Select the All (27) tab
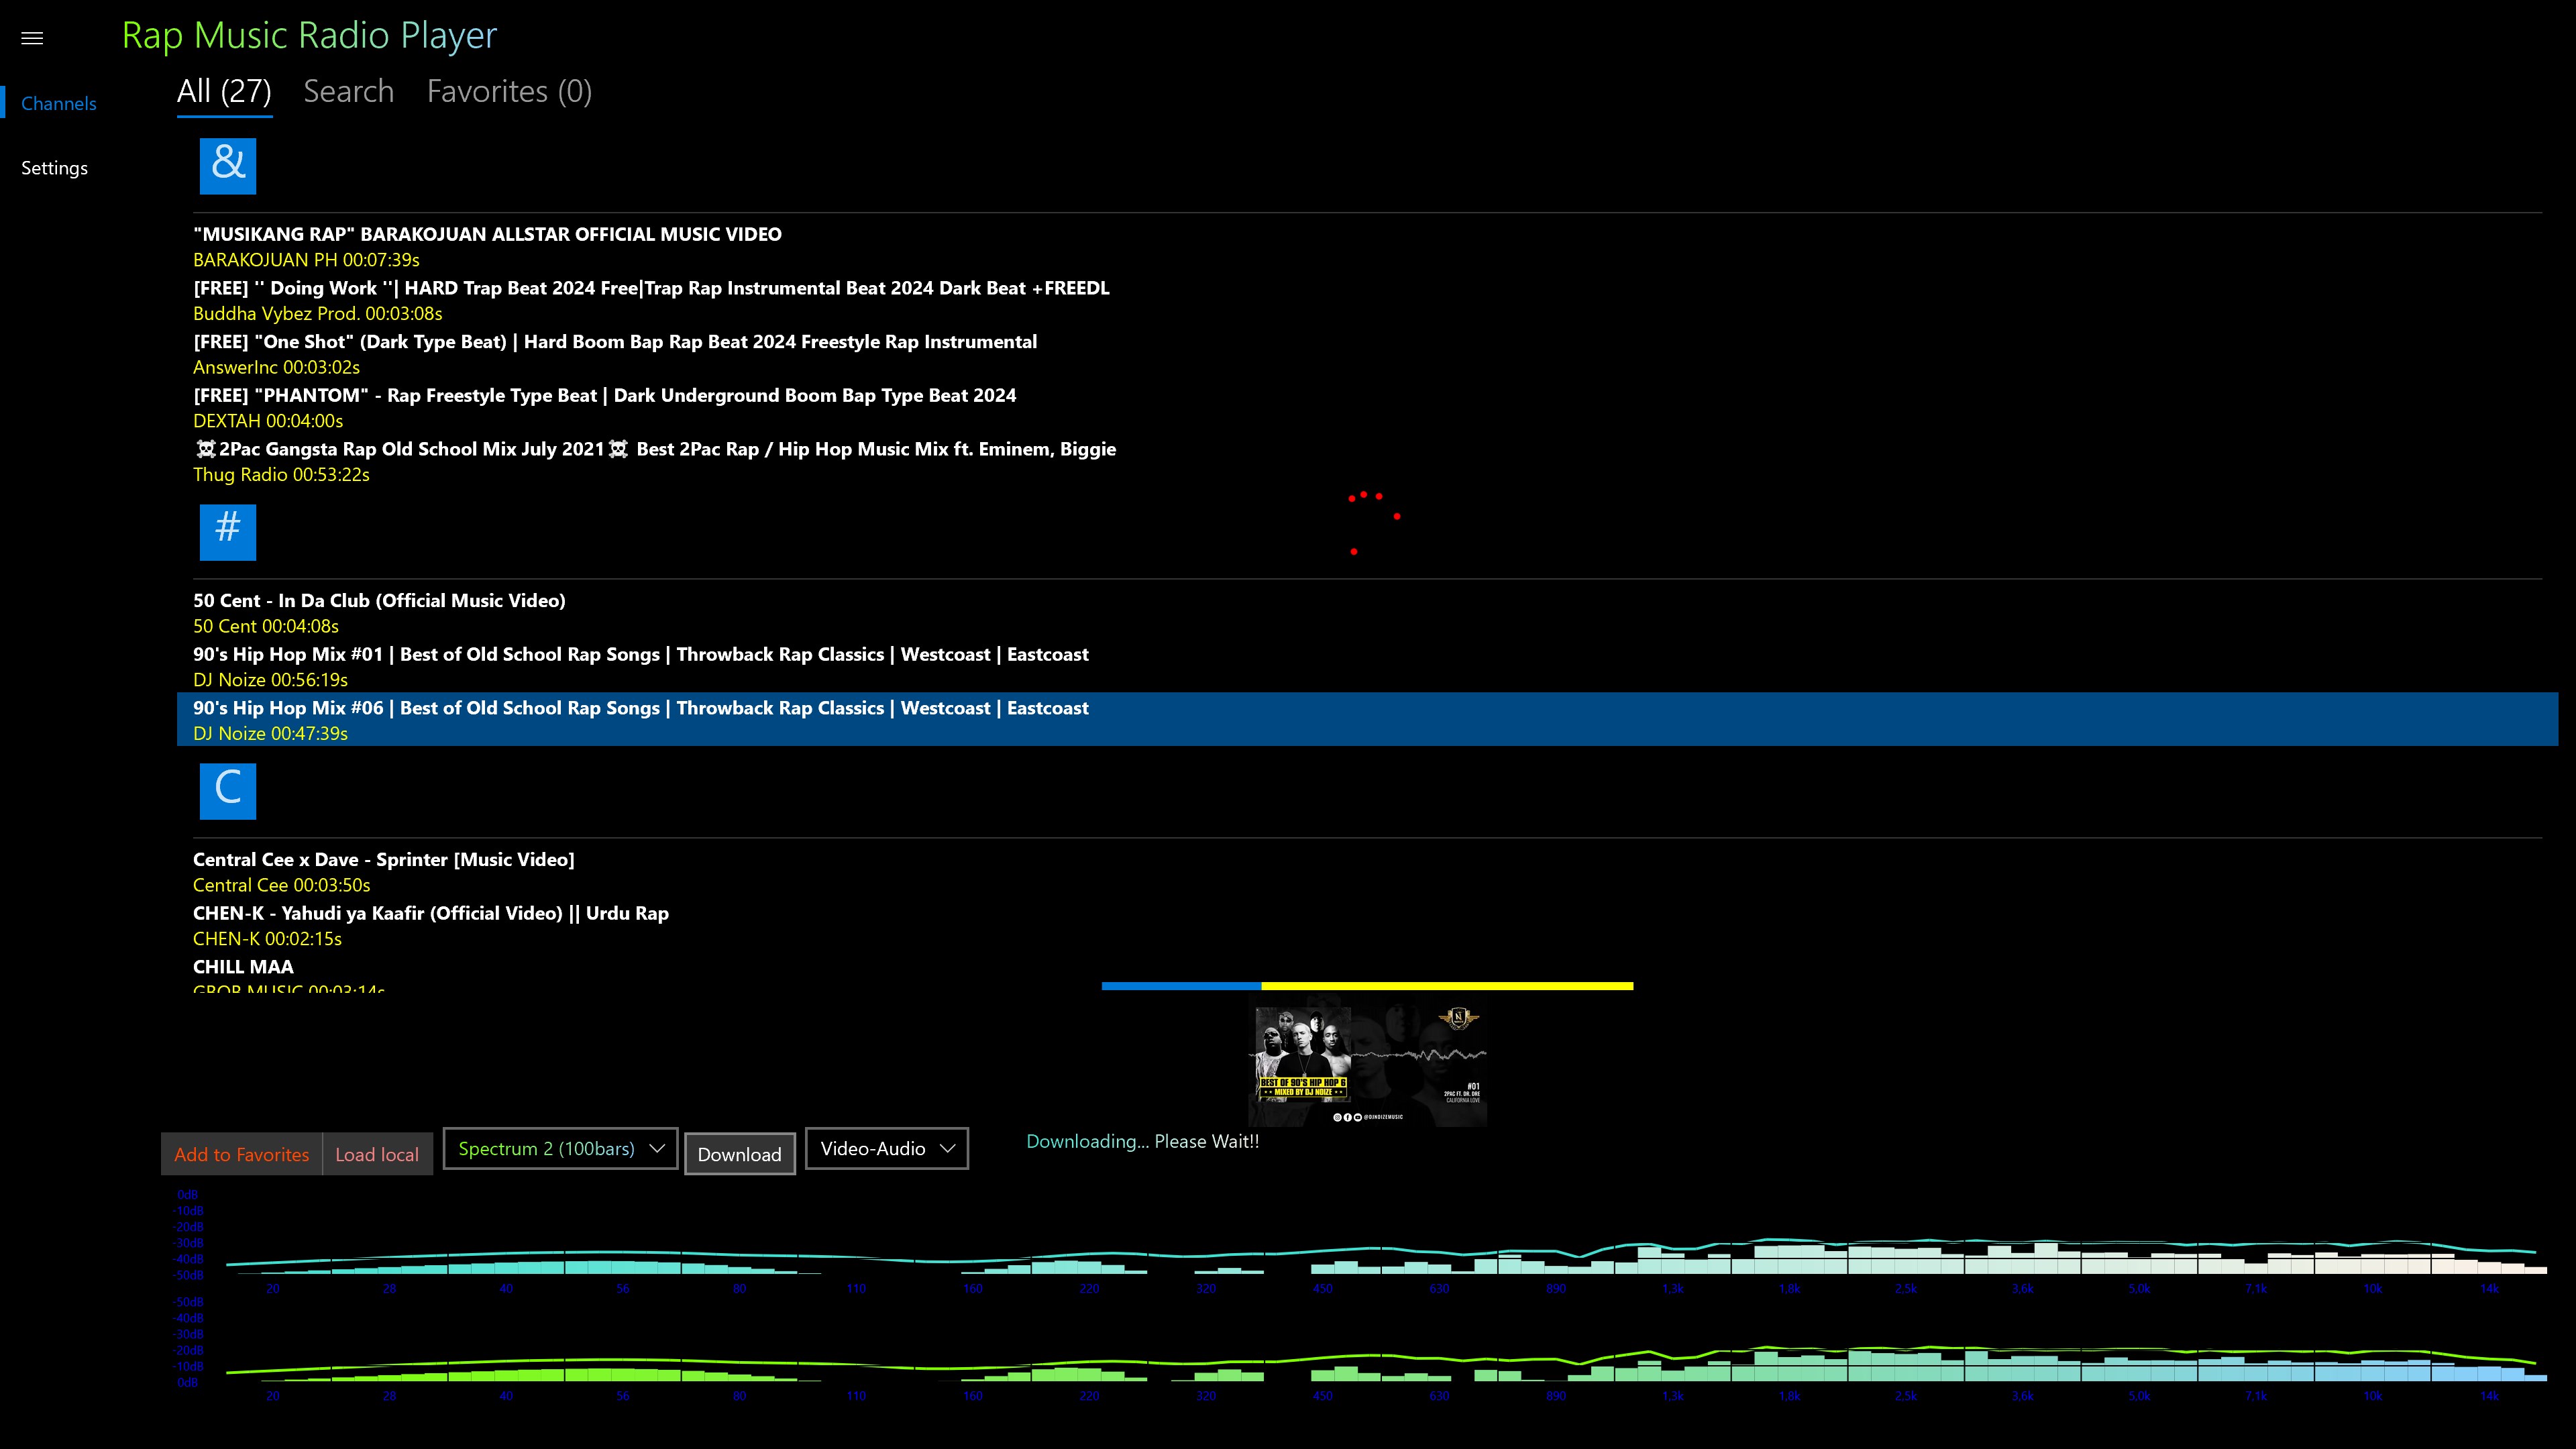Viewport: 2576px width, 1449px height. (224, 92)
